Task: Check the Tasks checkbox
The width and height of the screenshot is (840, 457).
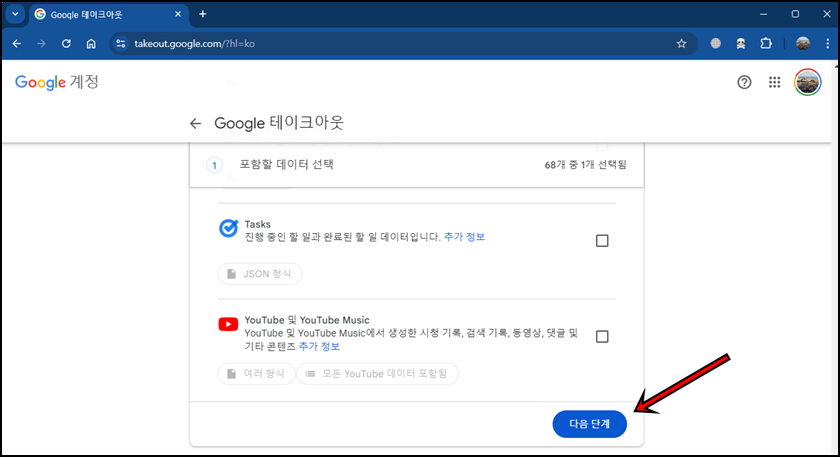Action: (x=602, y=241)
